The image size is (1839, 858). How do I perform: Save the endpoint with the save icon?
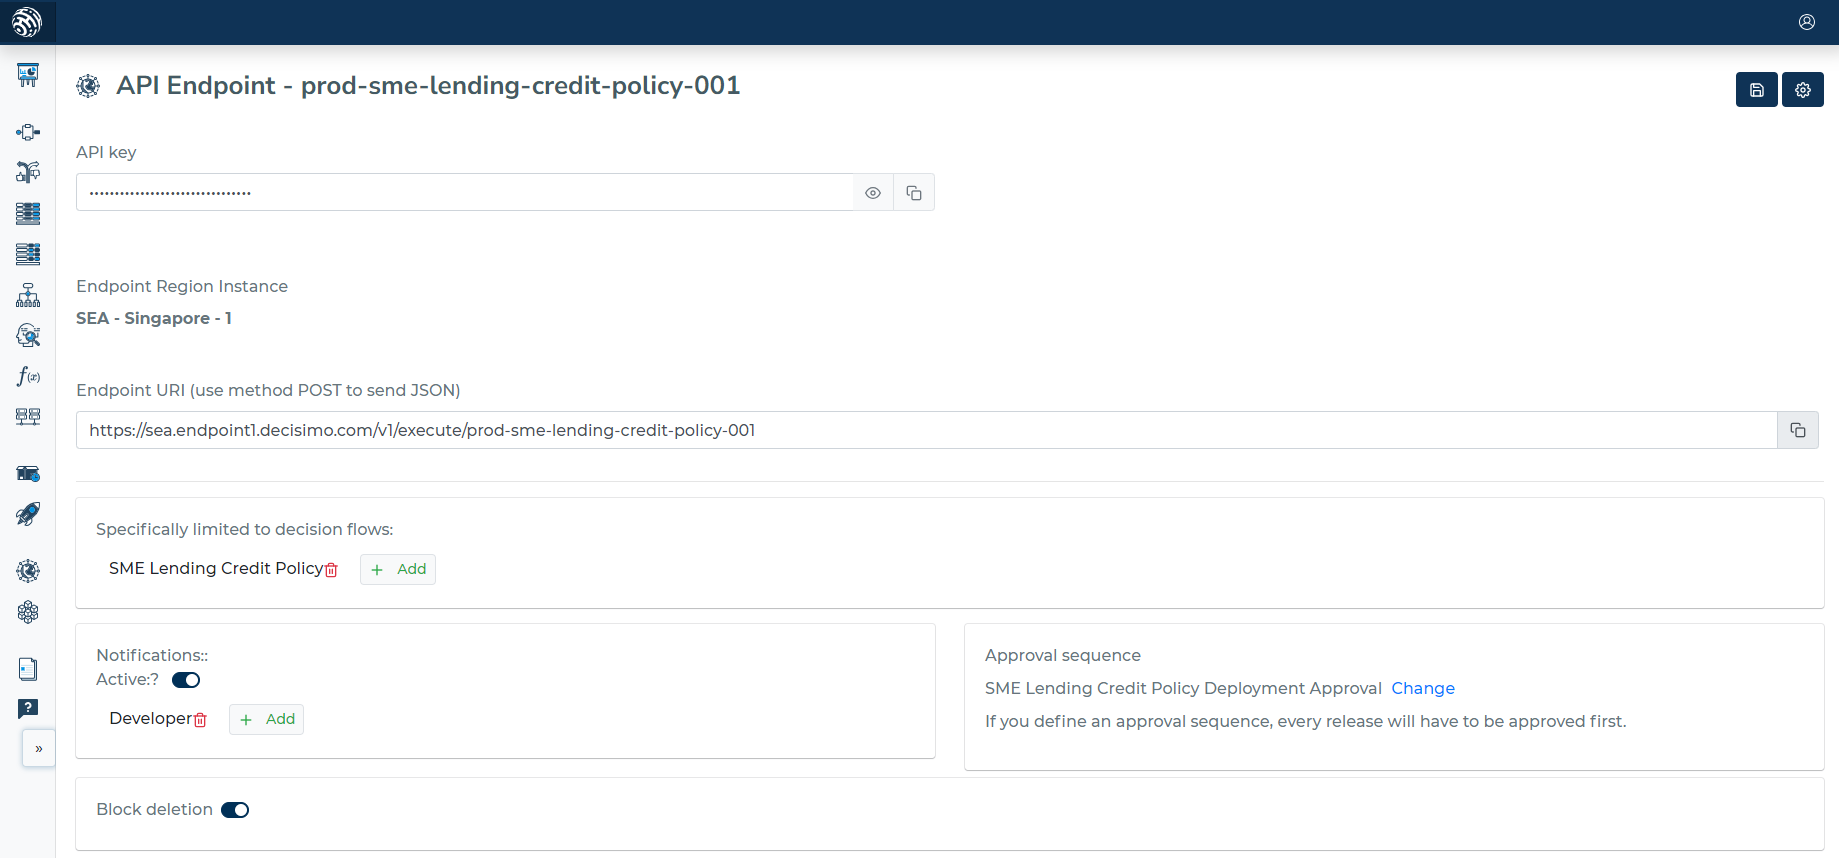coord(1757,90)
